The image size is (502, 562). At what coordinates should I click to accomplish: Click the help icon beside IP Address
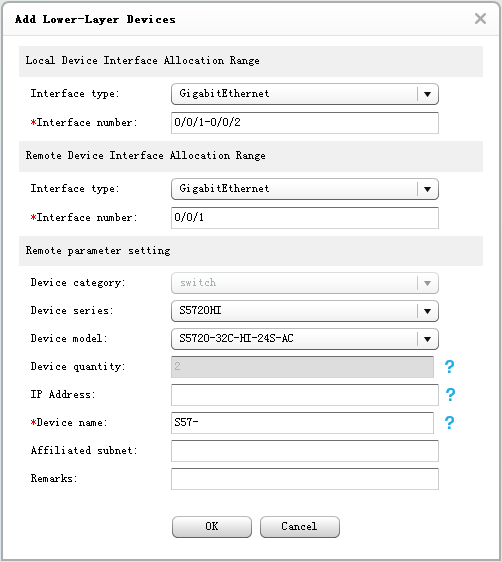pos(450,394)
